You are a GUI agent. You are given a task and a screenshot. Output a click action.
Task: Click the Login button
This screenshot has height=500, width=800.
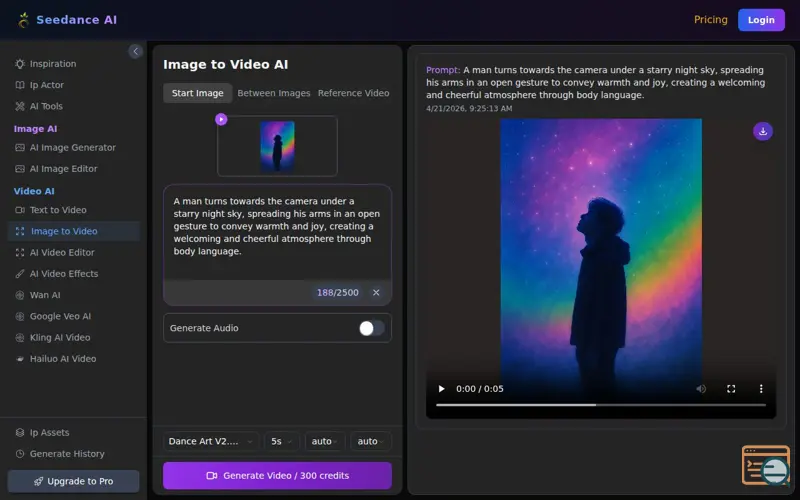[x=761, y=20]
